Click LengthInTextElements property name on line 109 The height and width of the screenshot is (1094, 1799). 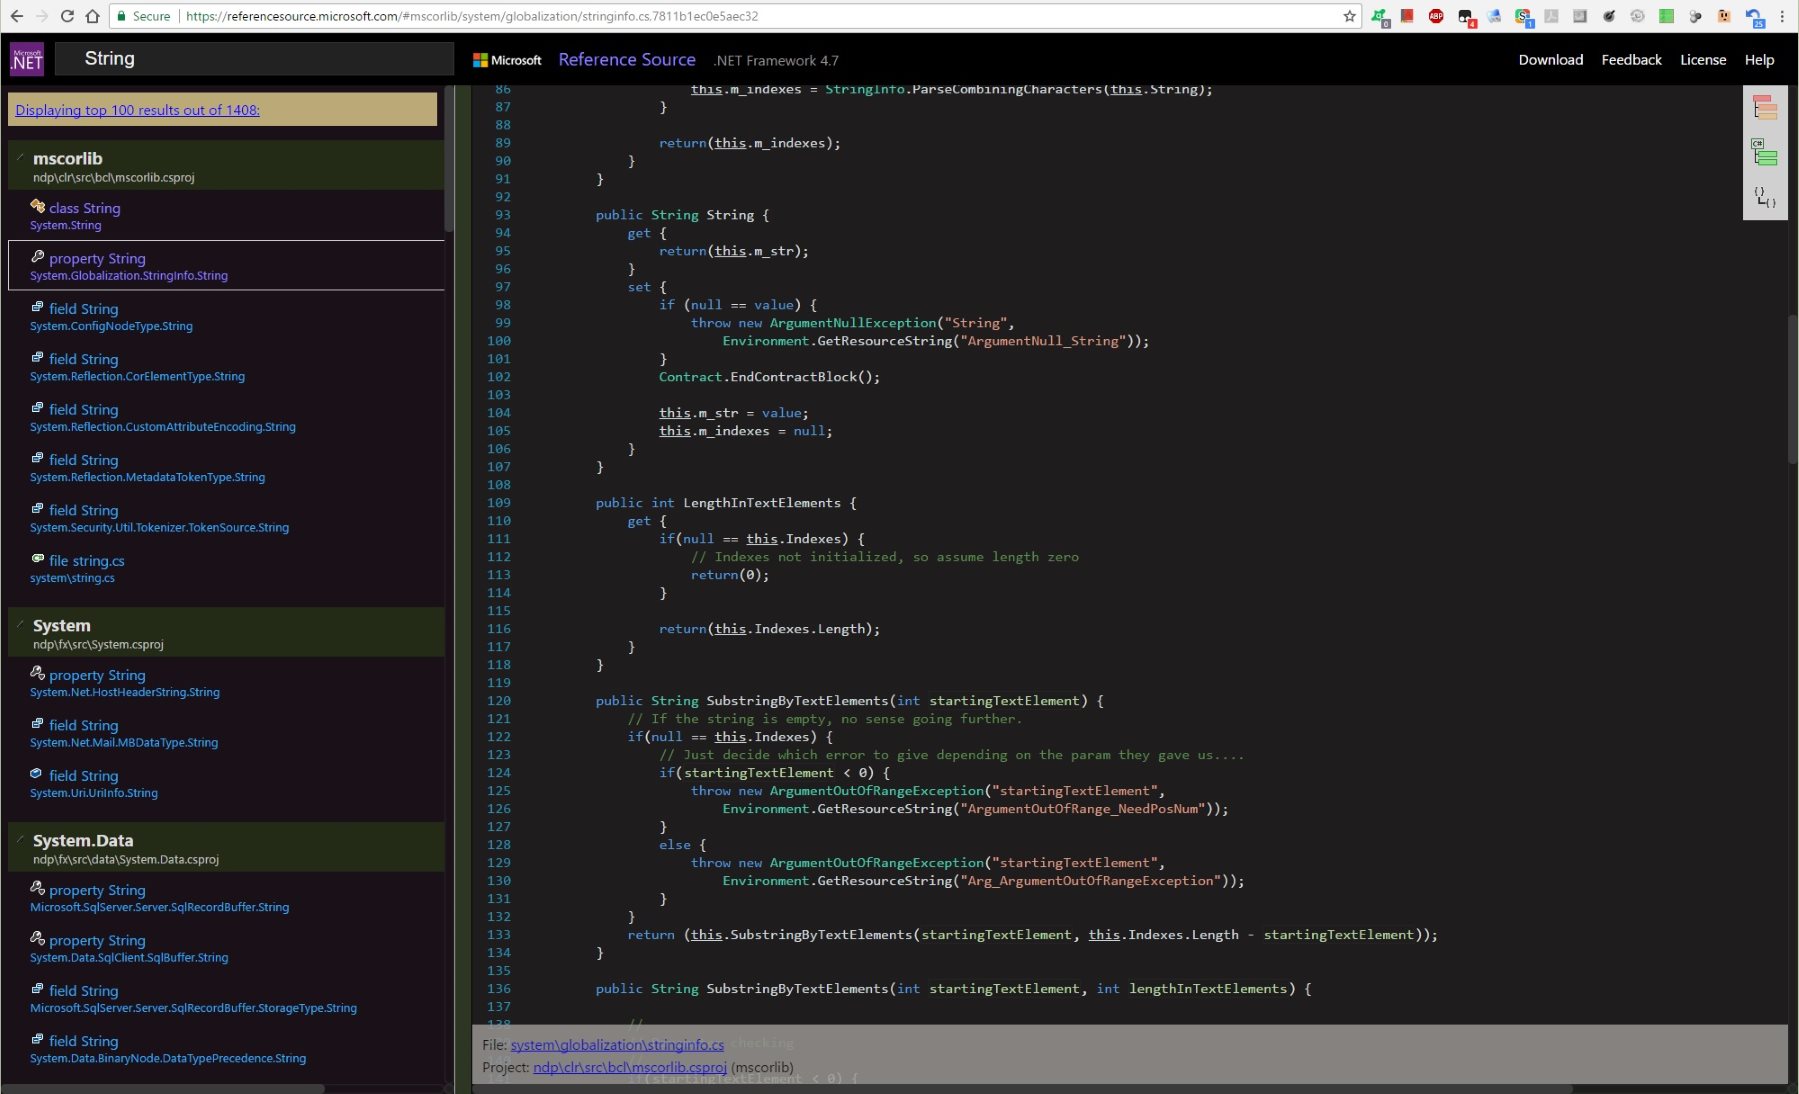762,503
